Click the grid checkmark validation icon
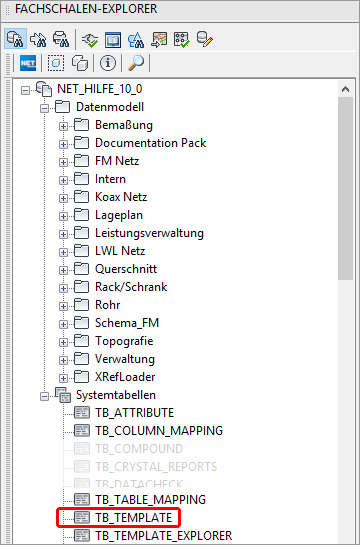The width and height of the screenshot is (360, 545). coord(182,39)
